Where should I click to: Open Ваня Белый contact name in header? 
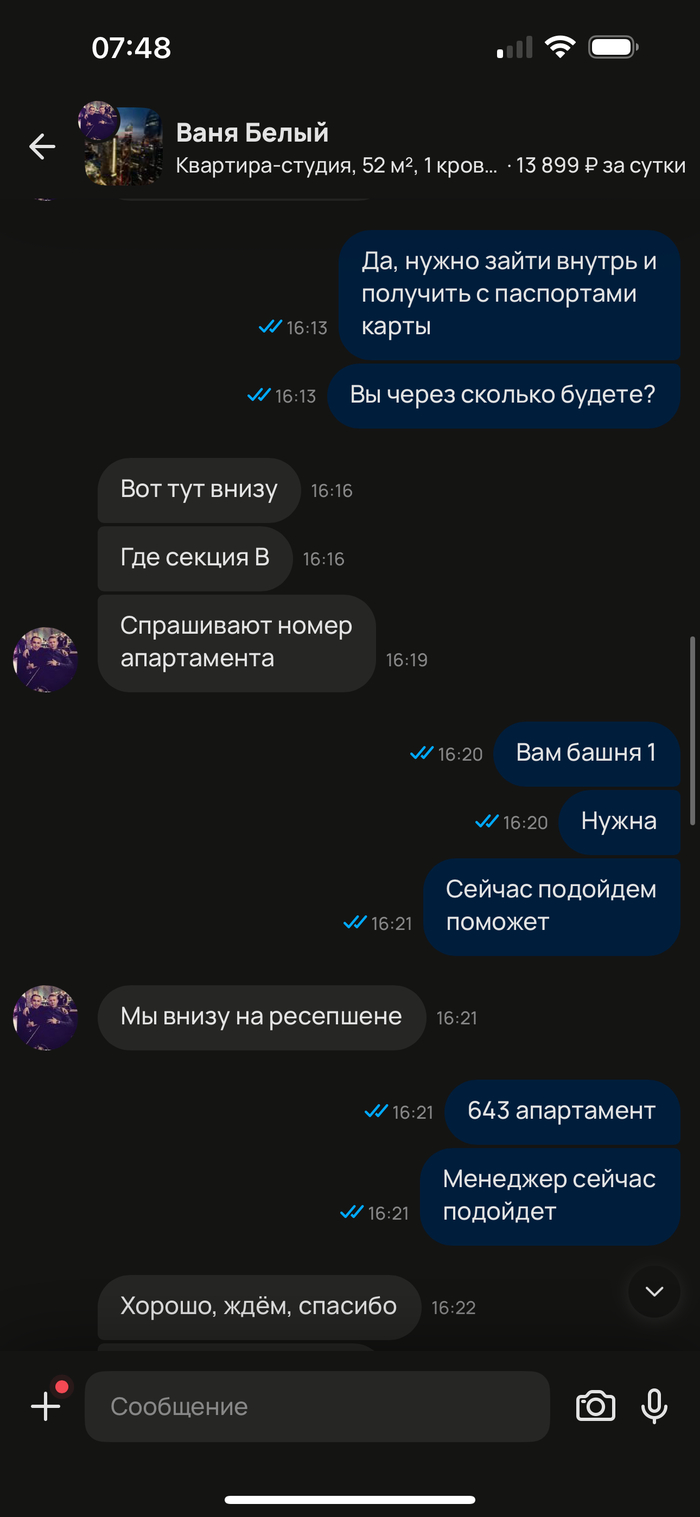point(252,132)
